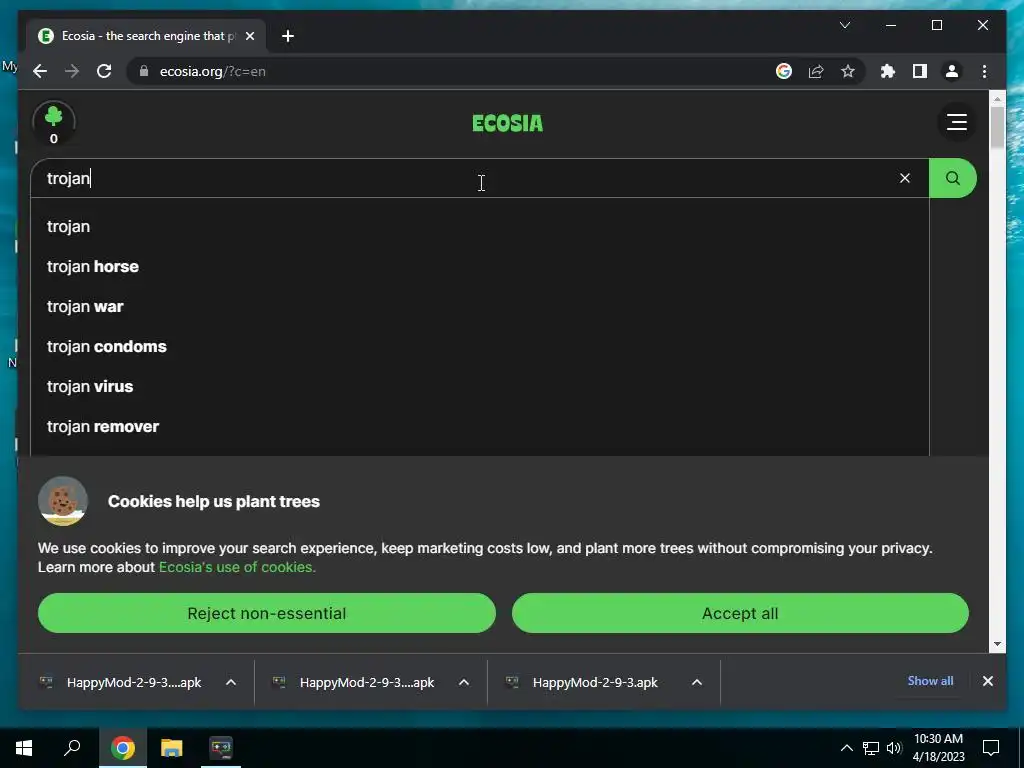Screen dimensions: 1024x768
Task: Choose the 'trojan' suggestion
Action: coord(480,227)
